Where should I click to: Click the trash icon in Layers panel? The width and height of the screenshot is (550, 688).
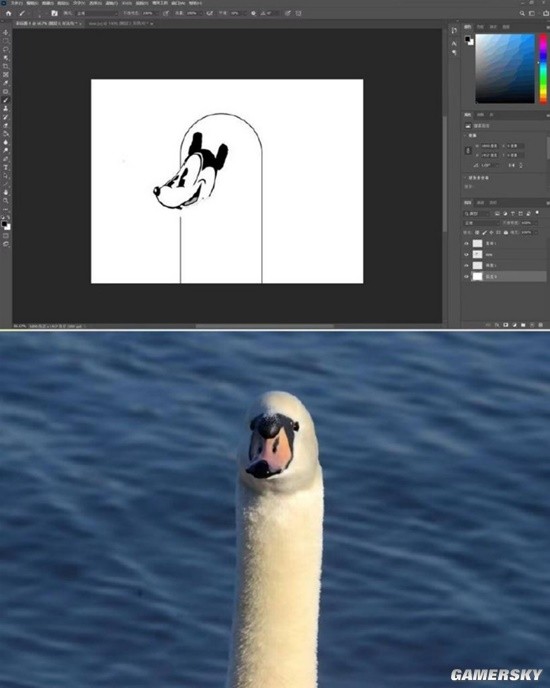541,325
